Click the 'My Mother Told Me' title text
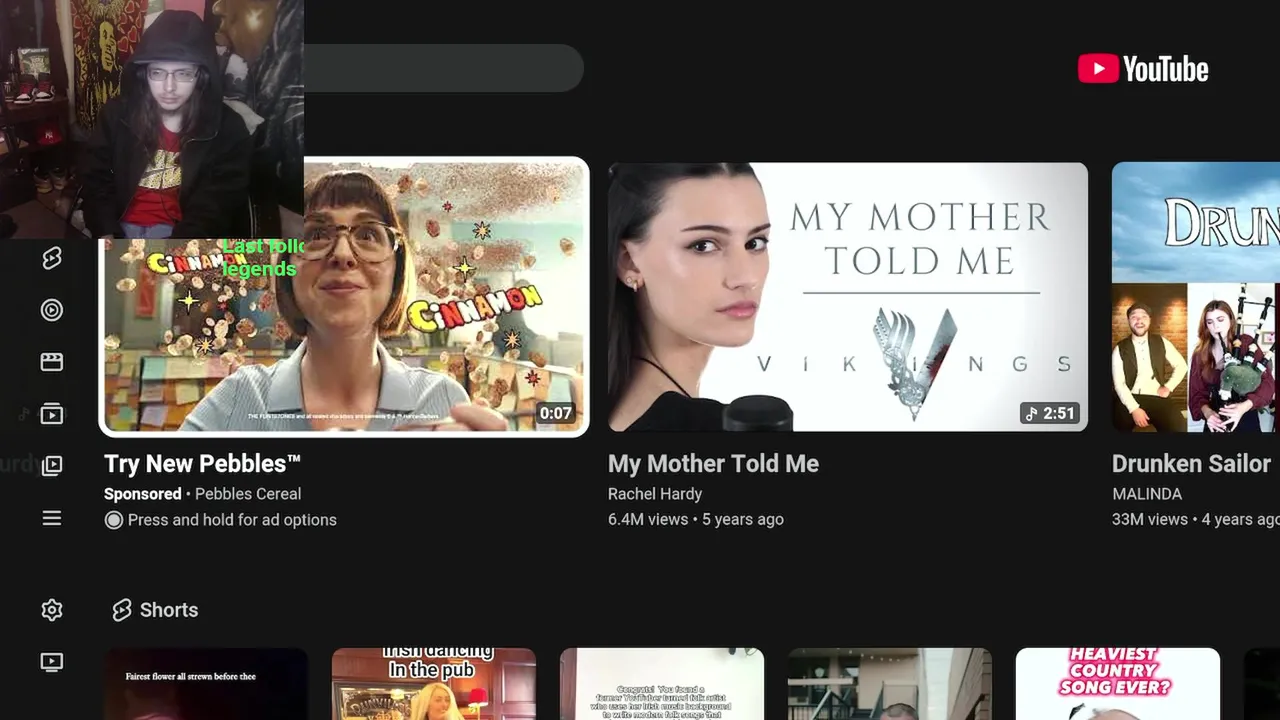1280x720 pixels. 713,464
